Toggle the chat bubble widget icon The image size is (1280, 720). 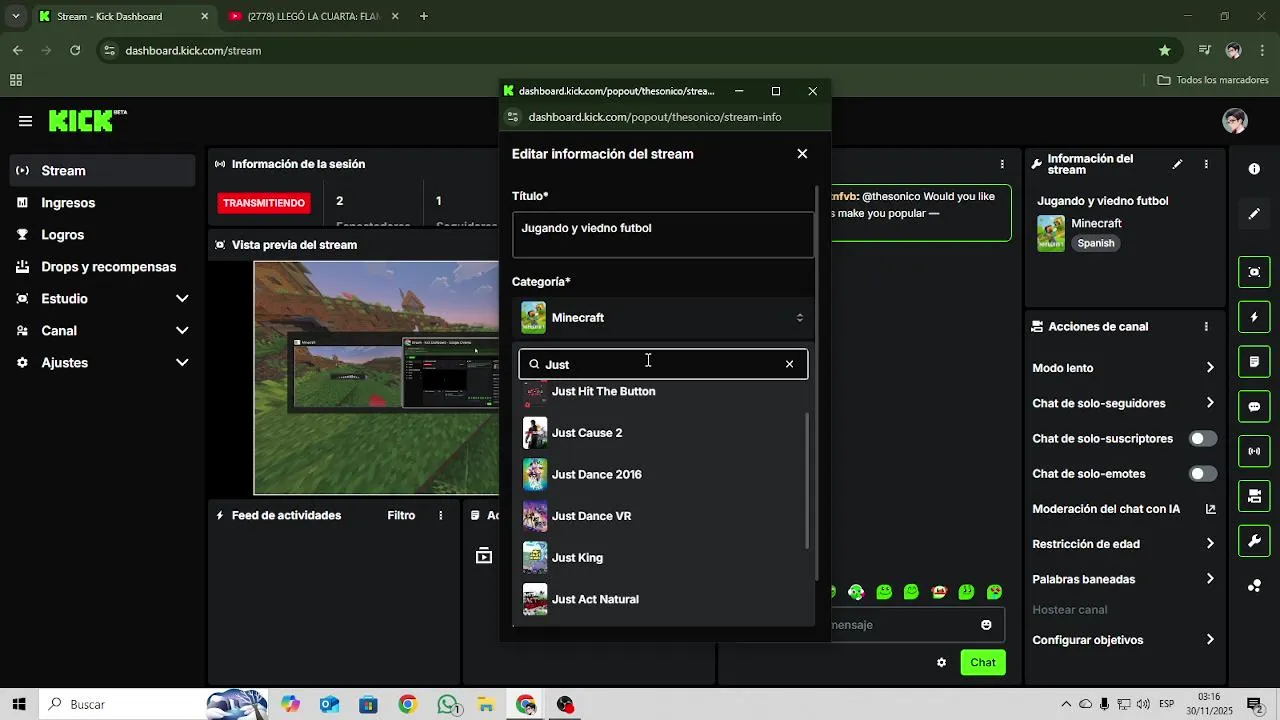1254,407
